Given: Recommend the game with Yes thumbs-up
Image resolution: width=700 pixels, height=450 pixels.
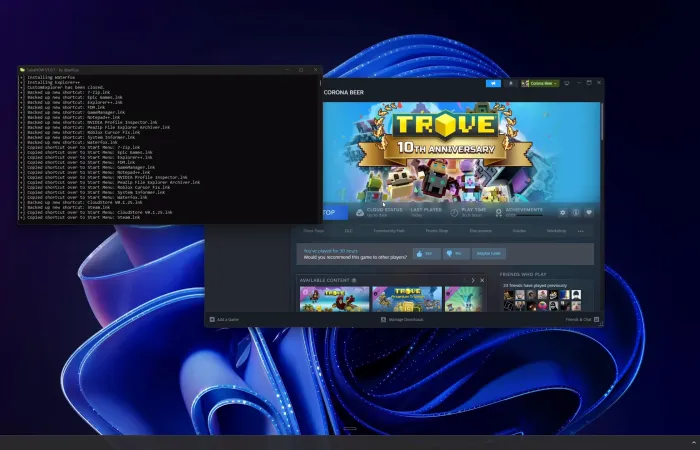Looking at the screenshot, I should tap(426, 254).
